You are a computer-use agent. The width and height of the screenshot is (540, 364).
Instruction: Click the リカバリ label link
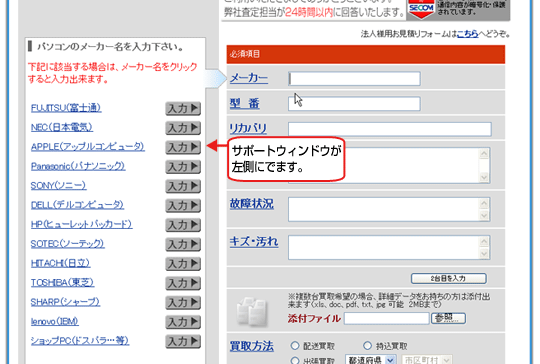pos(248,128)
